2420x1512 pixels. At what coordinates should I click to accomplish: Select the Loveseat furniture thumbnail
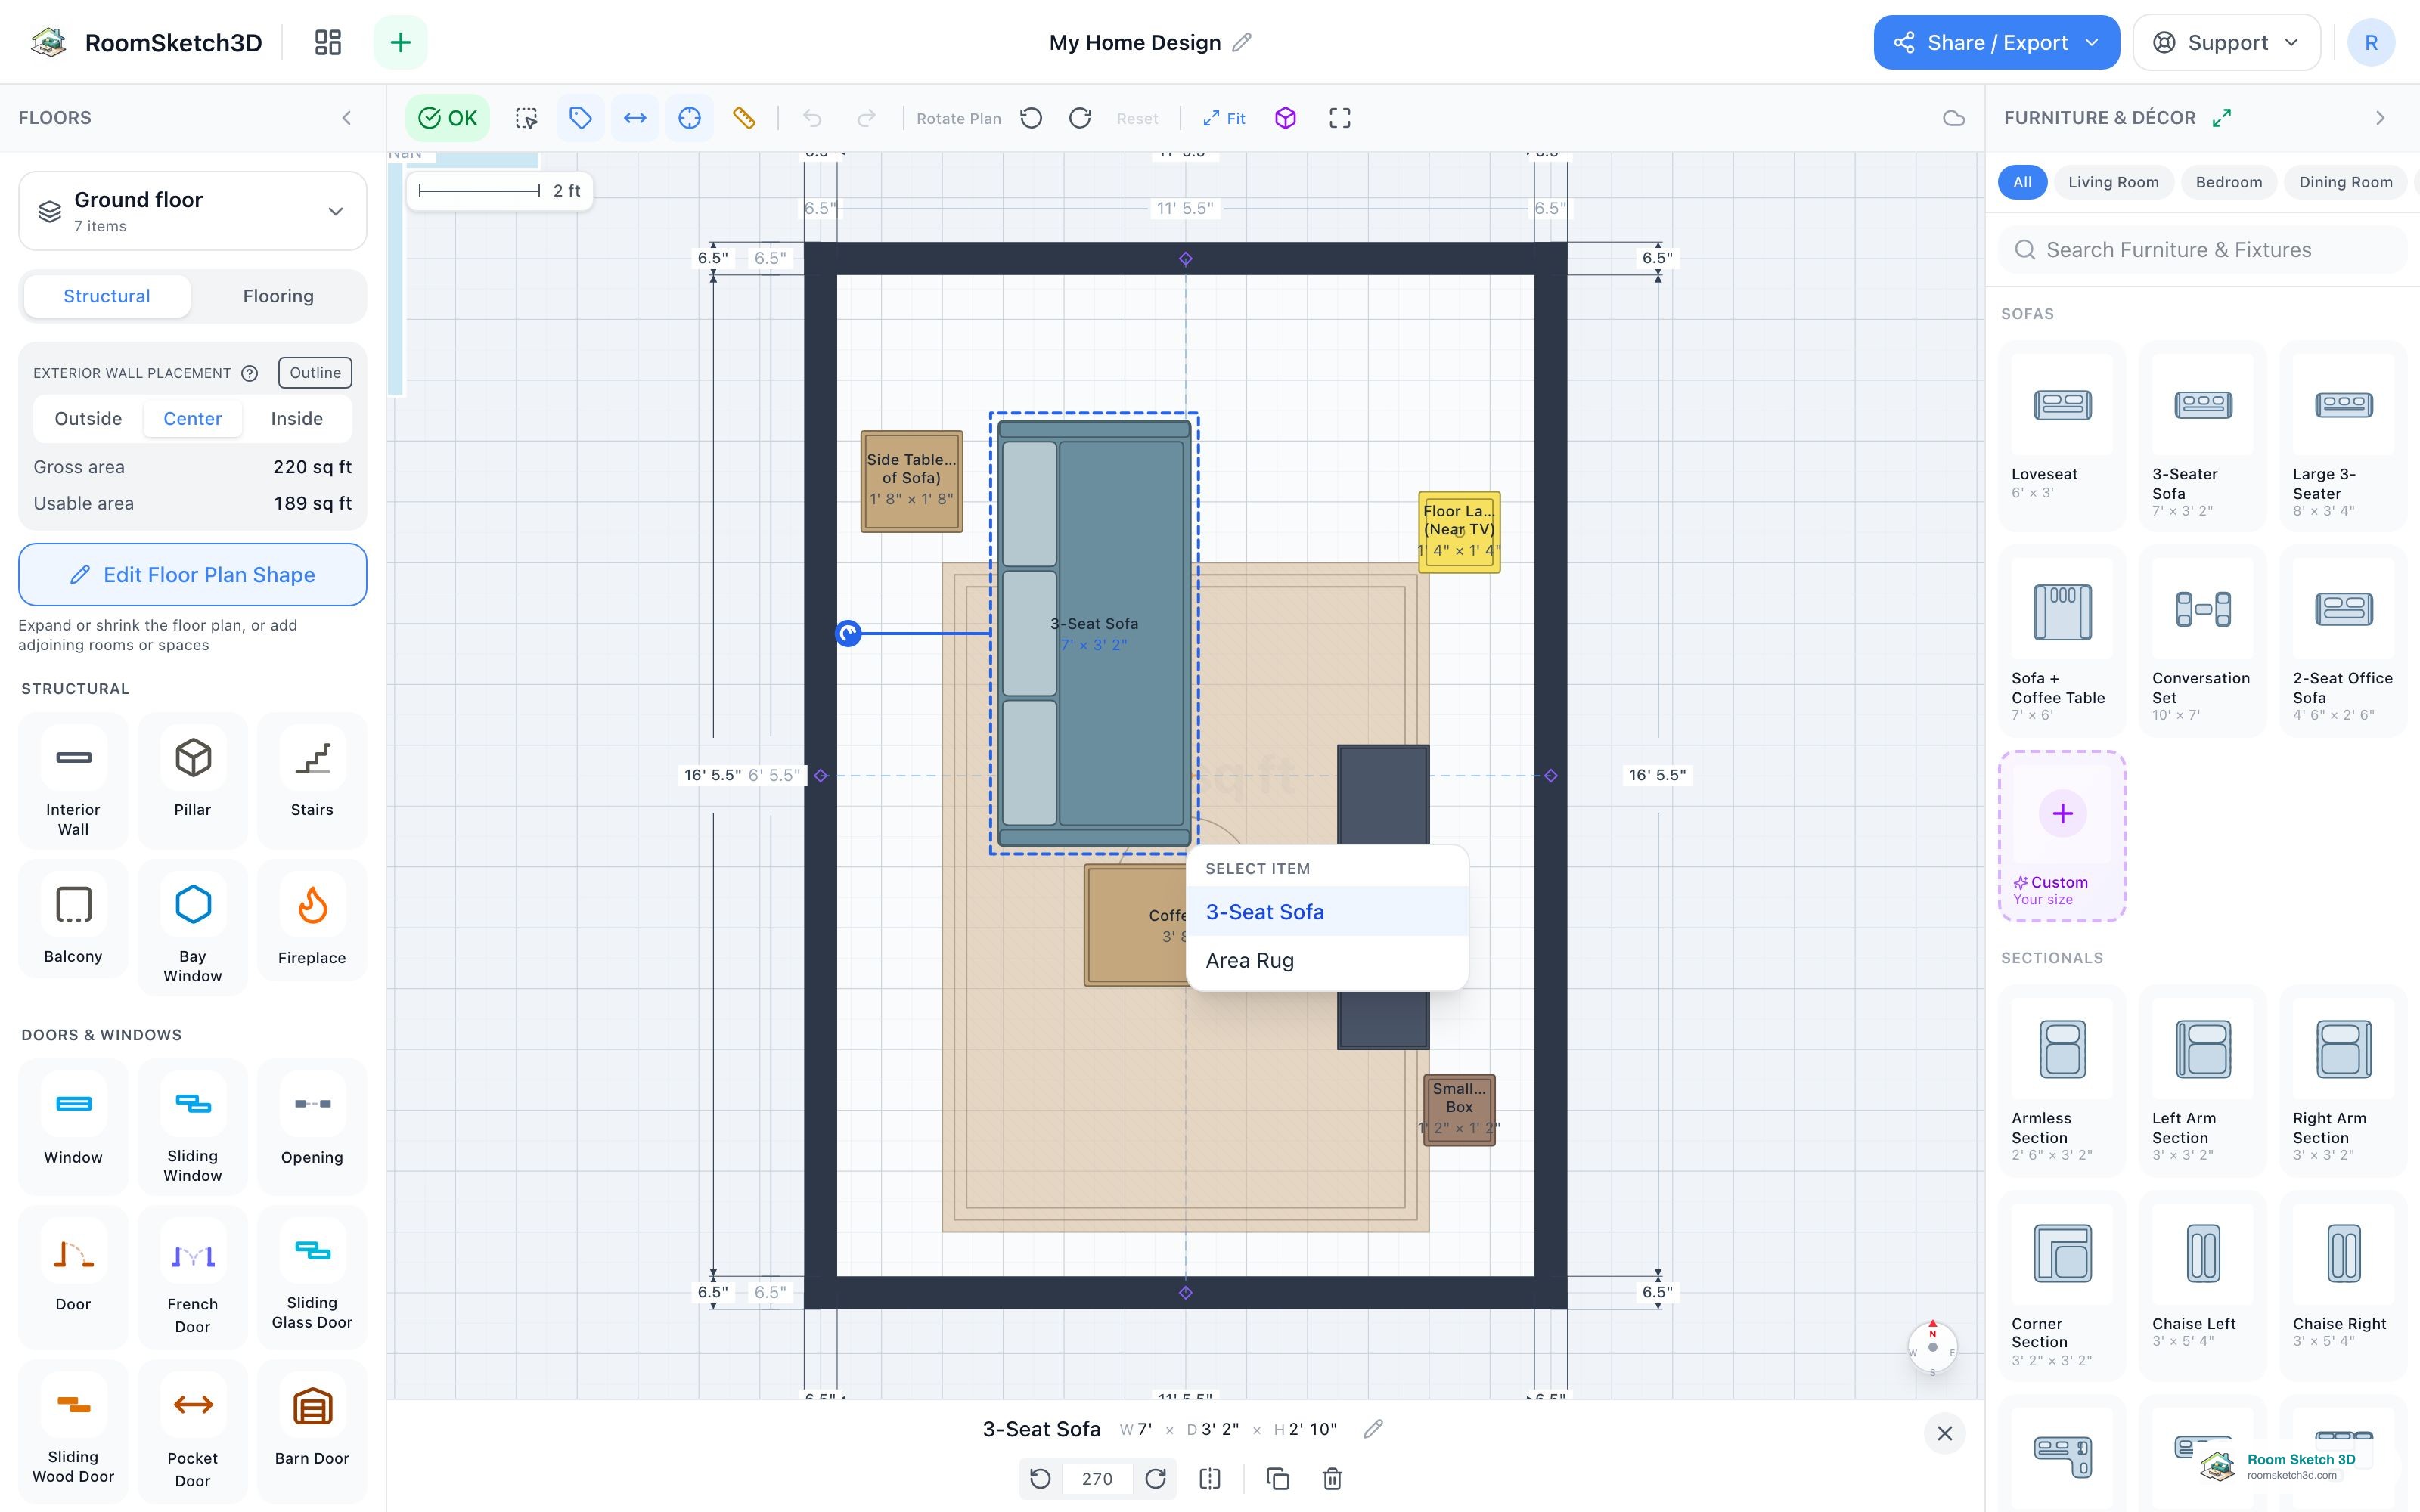pos(2062,405)
